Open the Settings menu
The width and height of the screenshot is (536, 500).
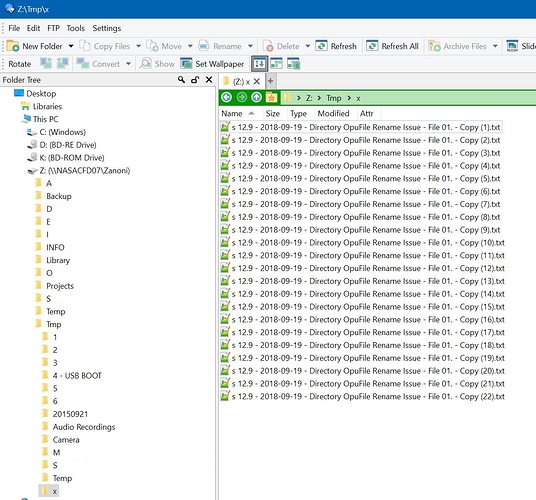pos(107,28)
